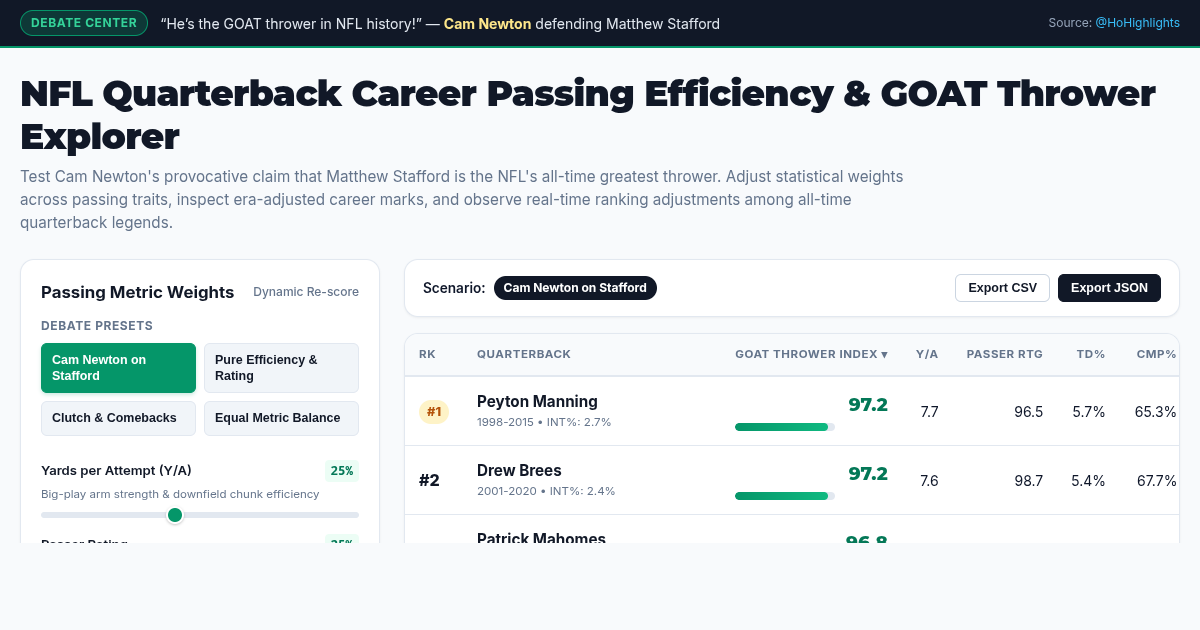Click the Dynamic Re-score label
This screenshot has height=630, width=1200.
(x=306, y=292)
